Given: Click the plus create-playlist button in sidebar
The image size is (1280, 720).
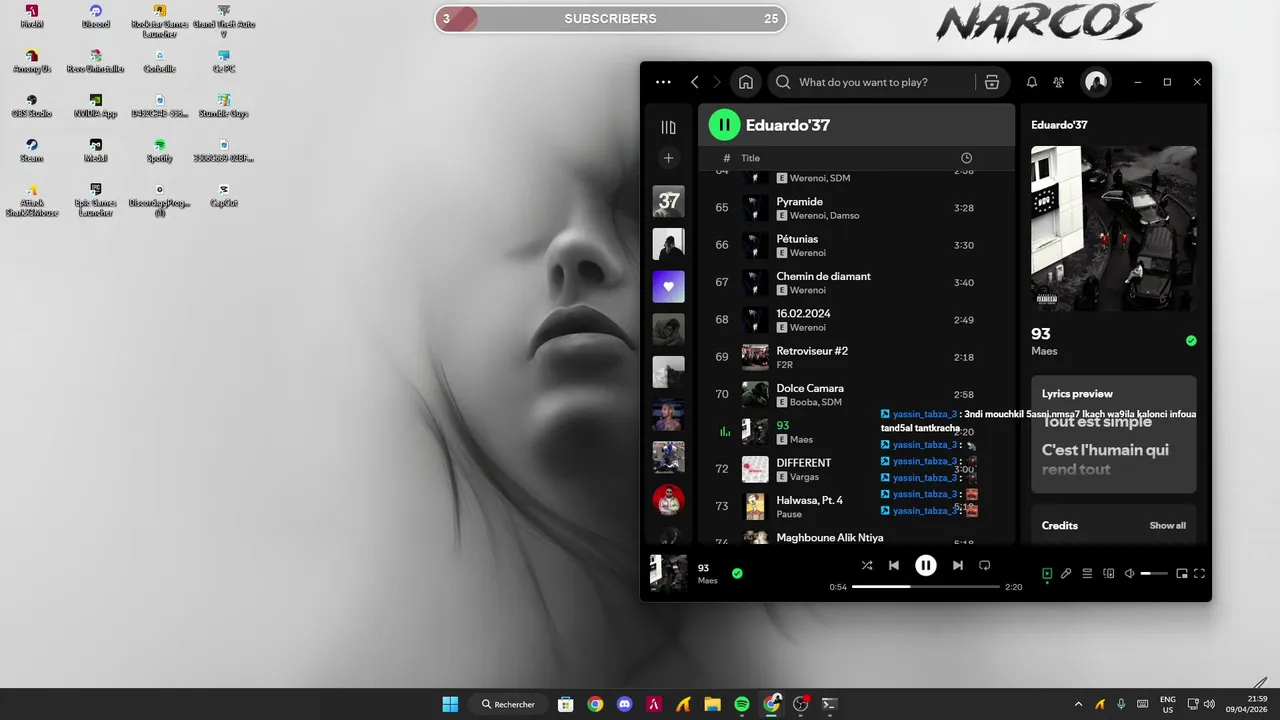Looking at the screenshot, I should tap(669, 158).
